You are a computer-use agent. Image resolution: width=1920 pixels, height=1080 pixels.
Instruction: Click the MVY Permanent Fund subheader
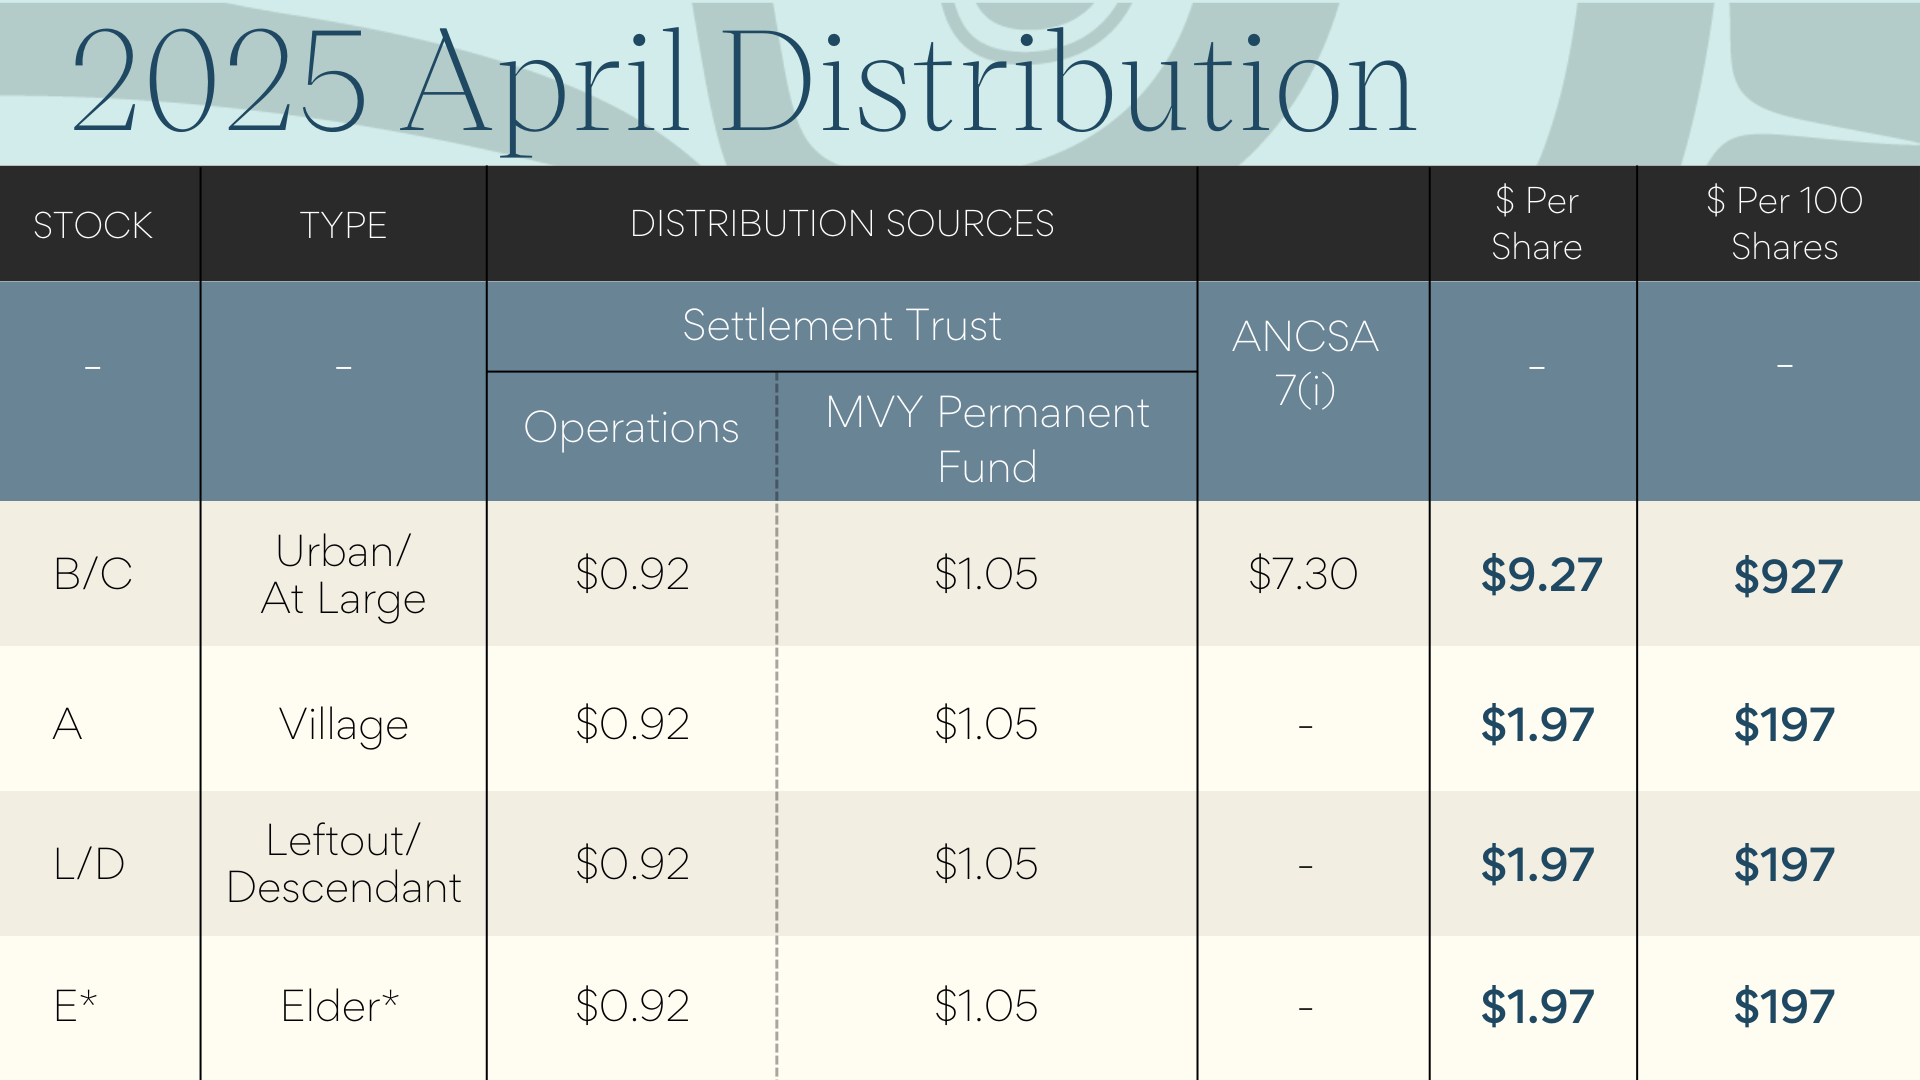coord(987,439)
